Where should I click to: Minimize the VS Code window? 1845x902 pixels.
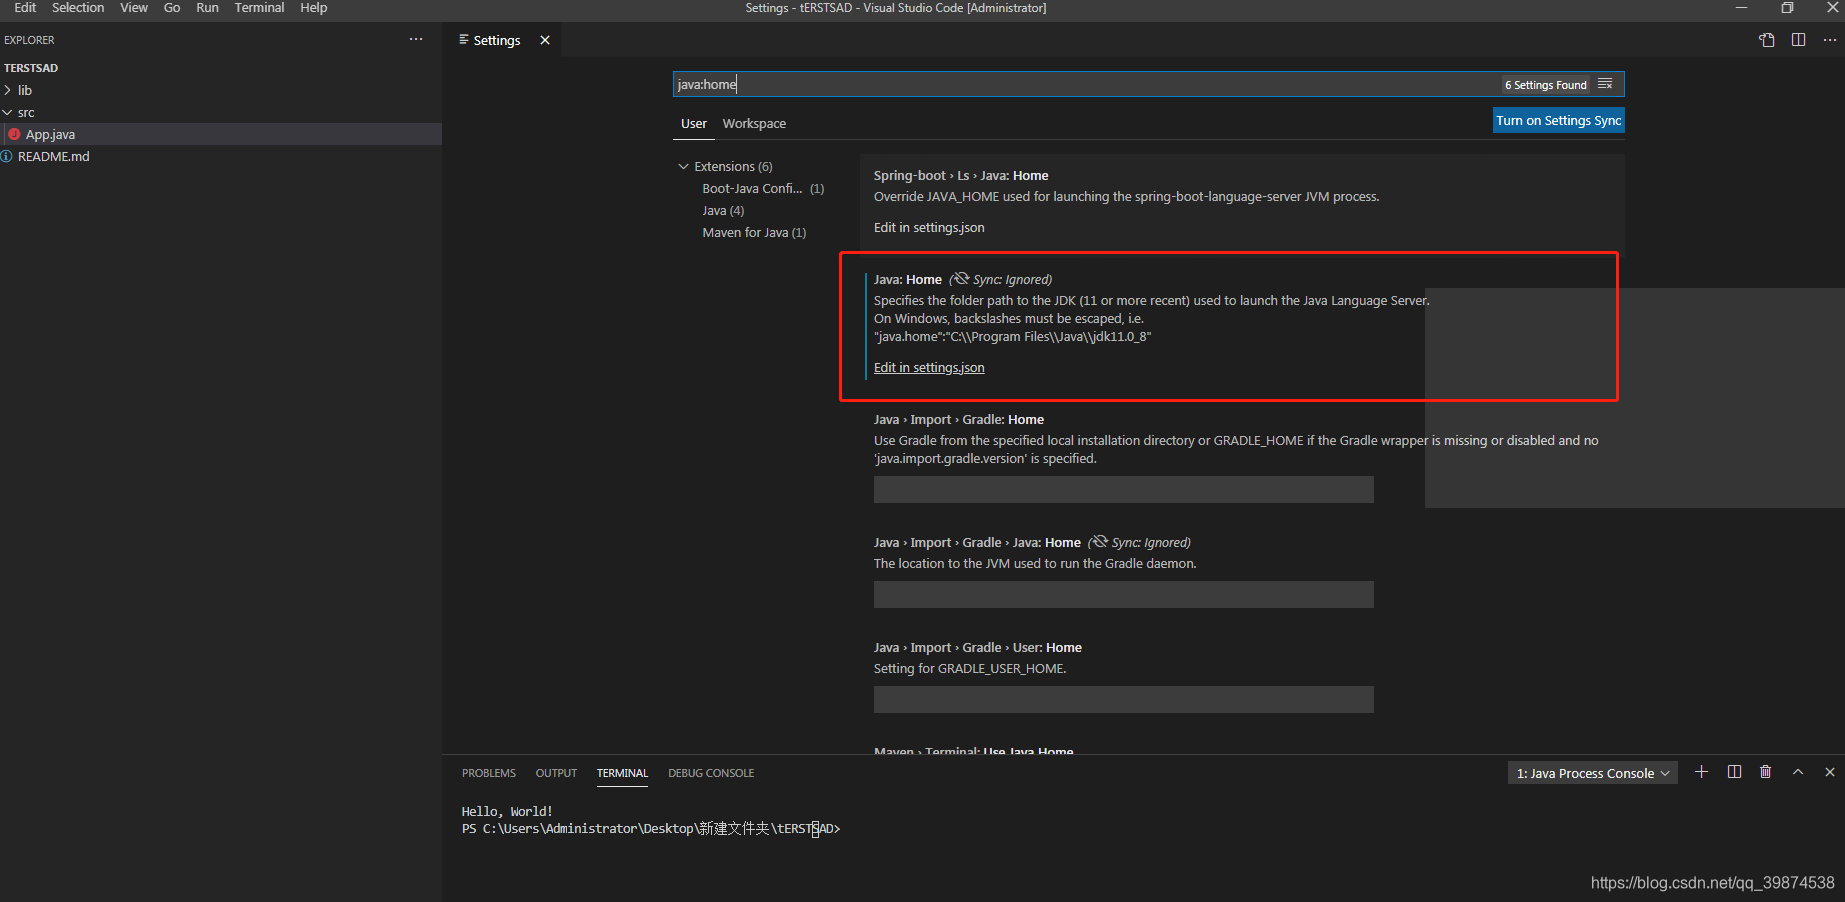[1741, 8]
